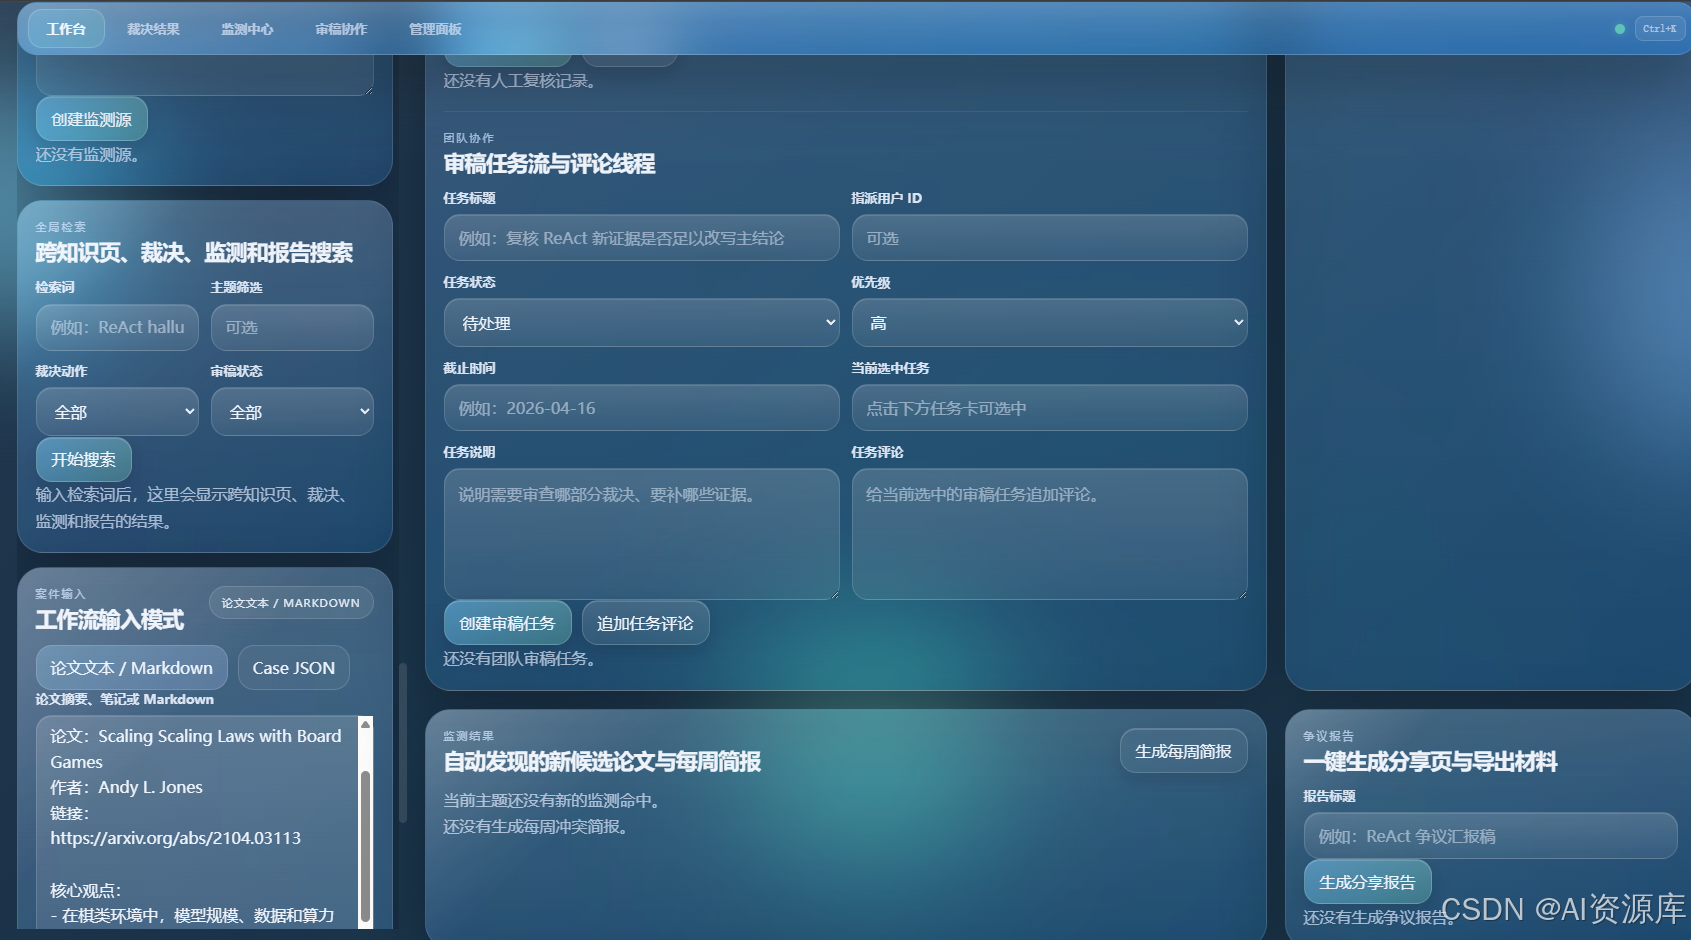Screen dimensions: 1691x940
Task: Click the 论文文本 / MARKDOWN mode badge
Action: click(291, 603)
